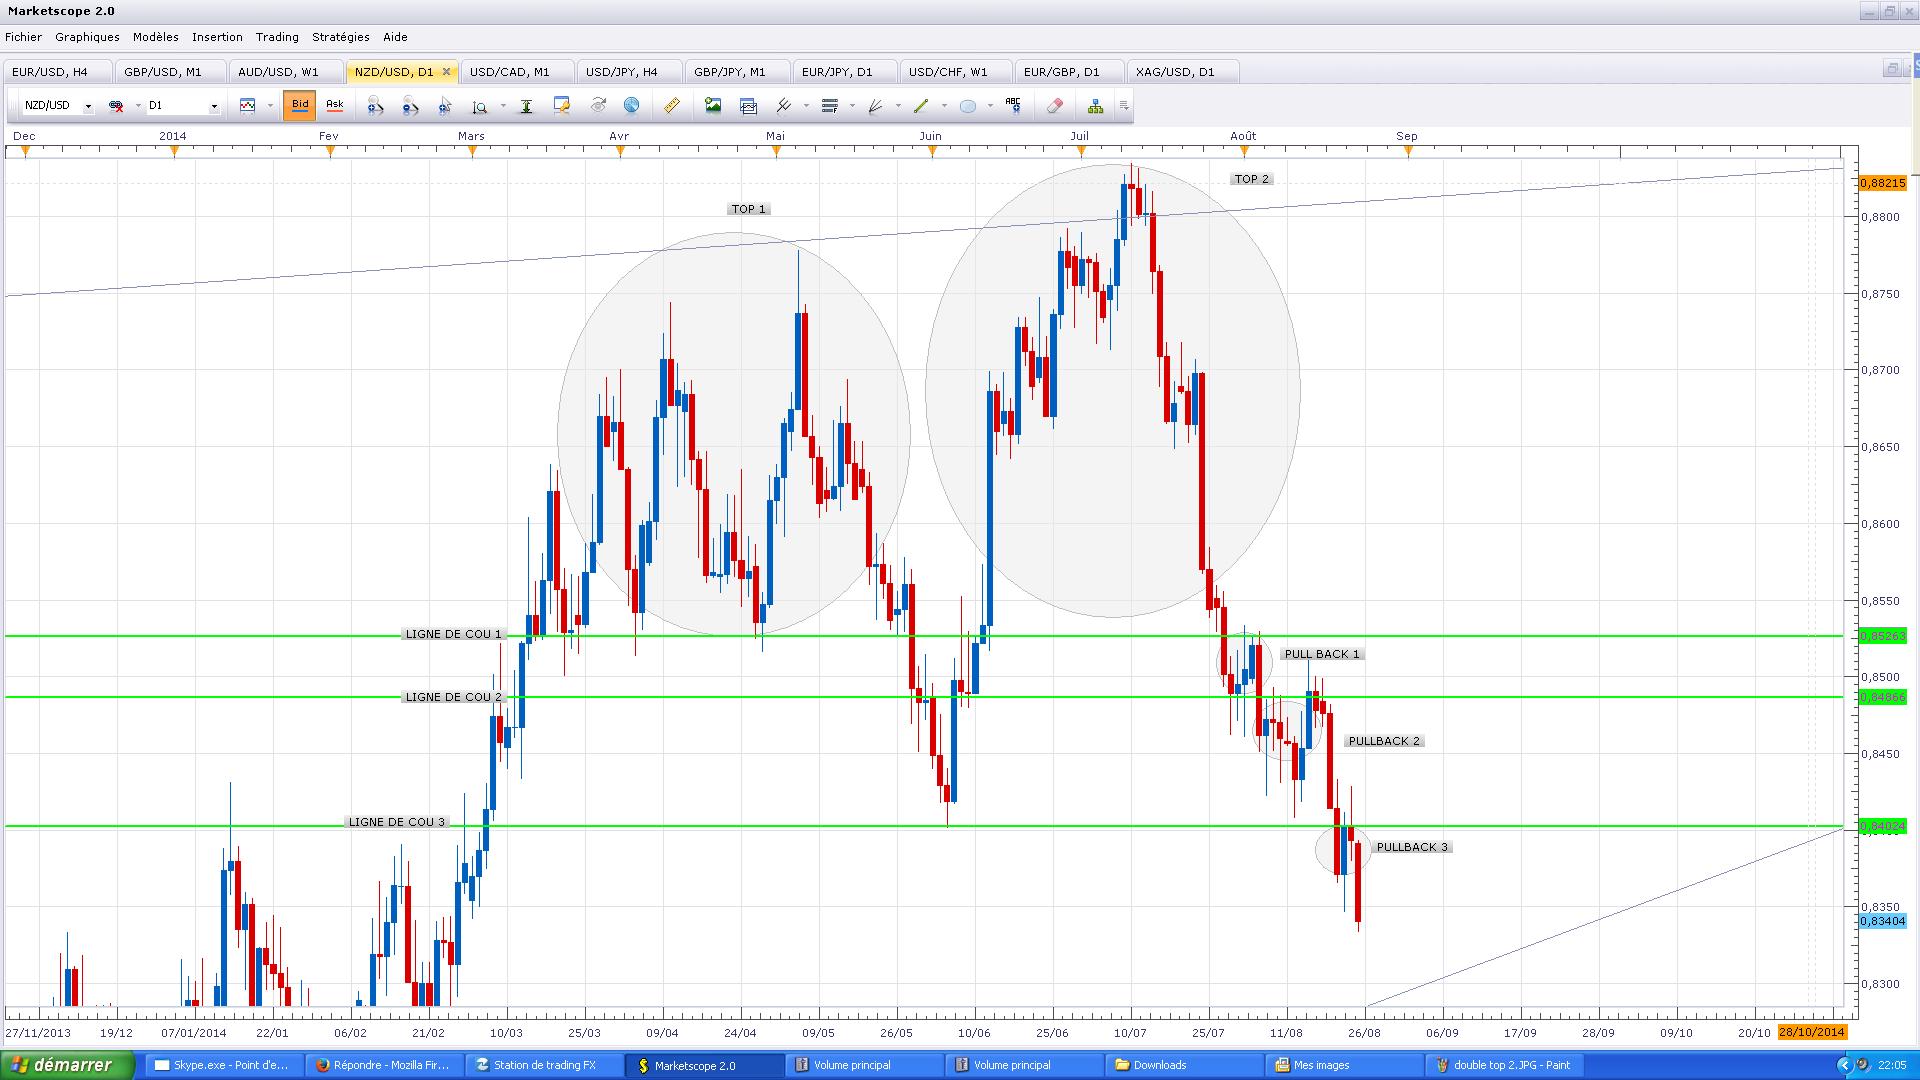Image resolution: width=1920 pixels, height=1080 pixels.
Task: Click the hierarchy network icon in toolbar
Action: pyautogui.click(x=1095, y=106)
